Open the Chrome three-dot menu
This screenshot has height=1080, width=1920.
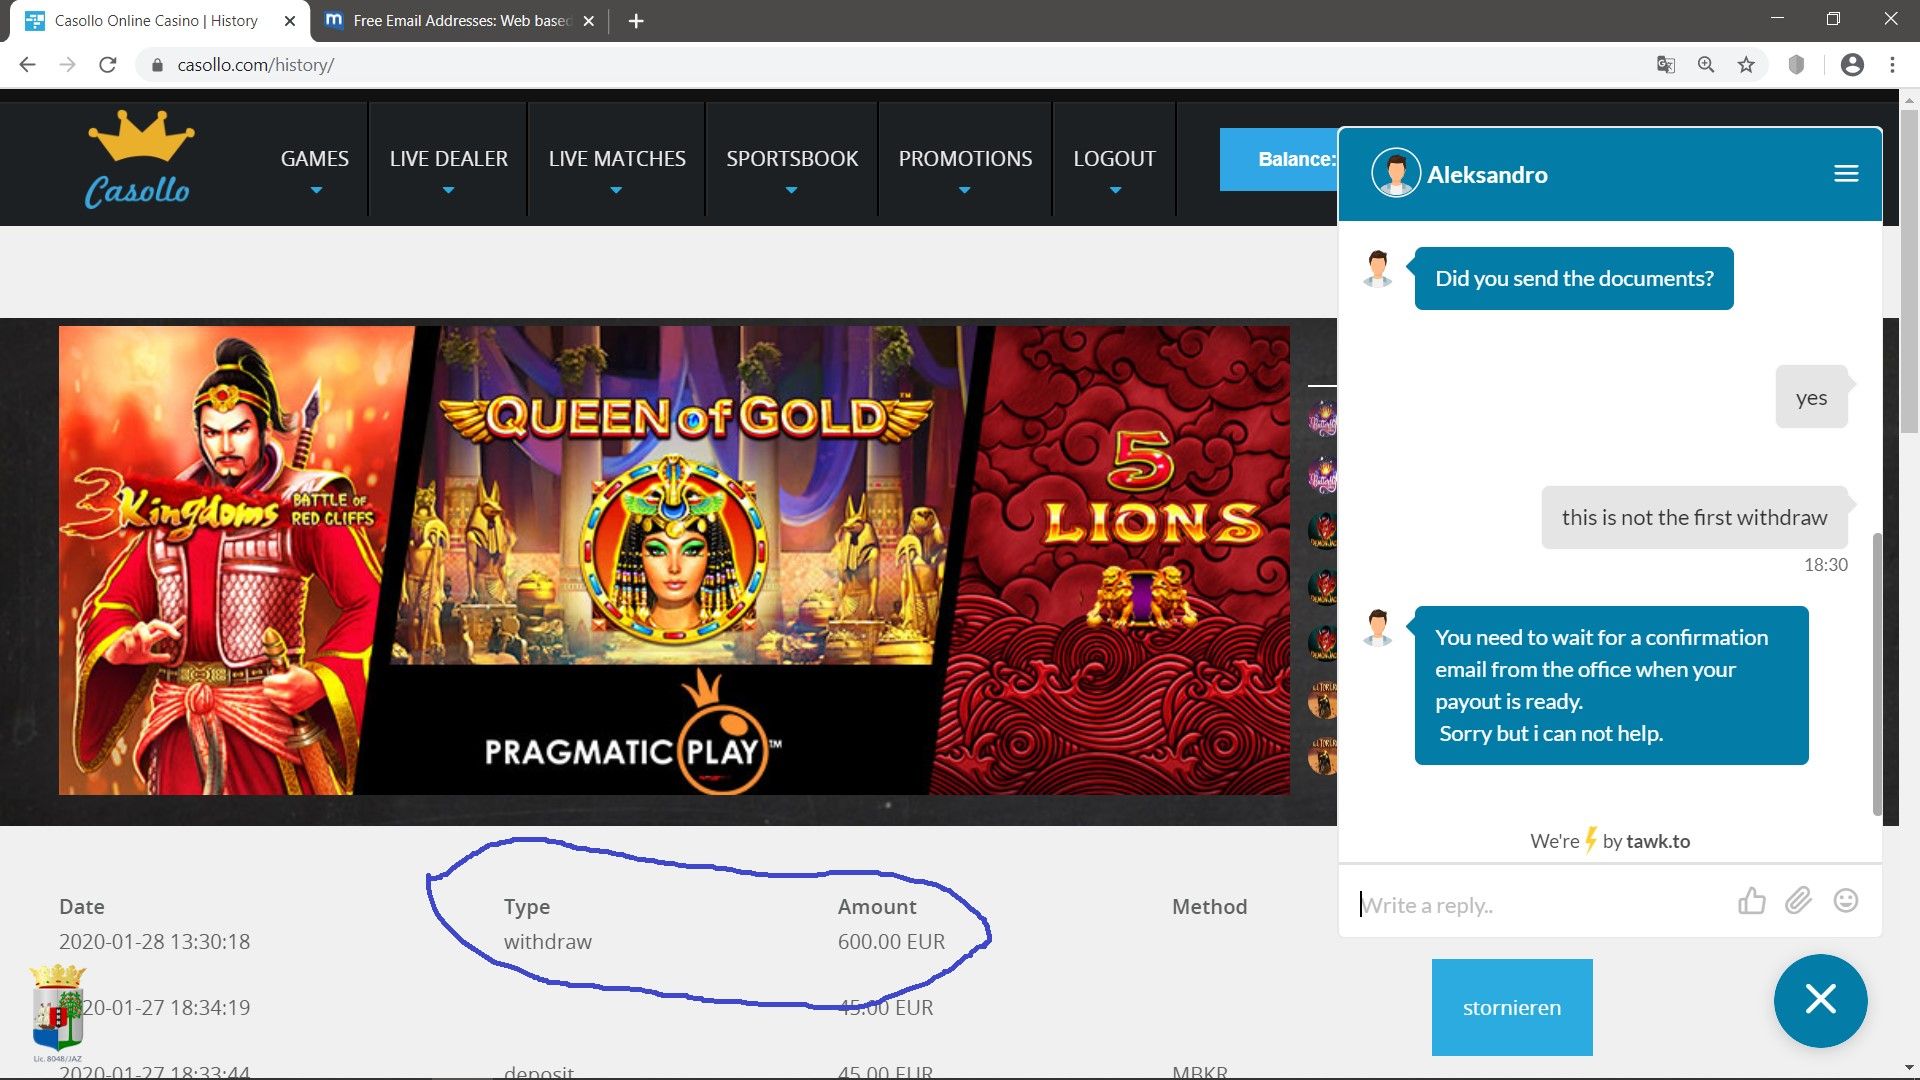coord(1892,65)
